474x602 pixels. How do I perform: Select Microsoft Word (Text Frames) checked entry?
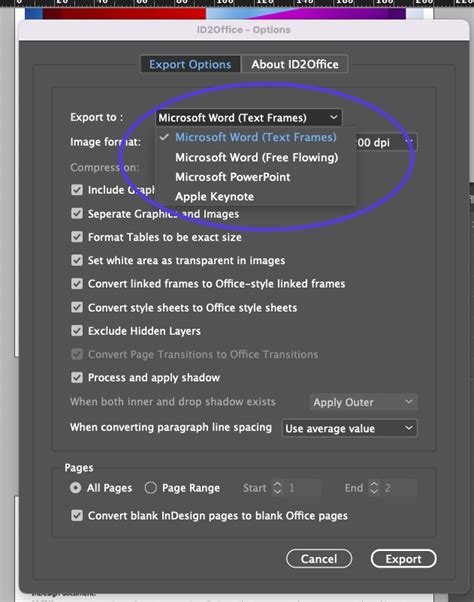(256, 137)
